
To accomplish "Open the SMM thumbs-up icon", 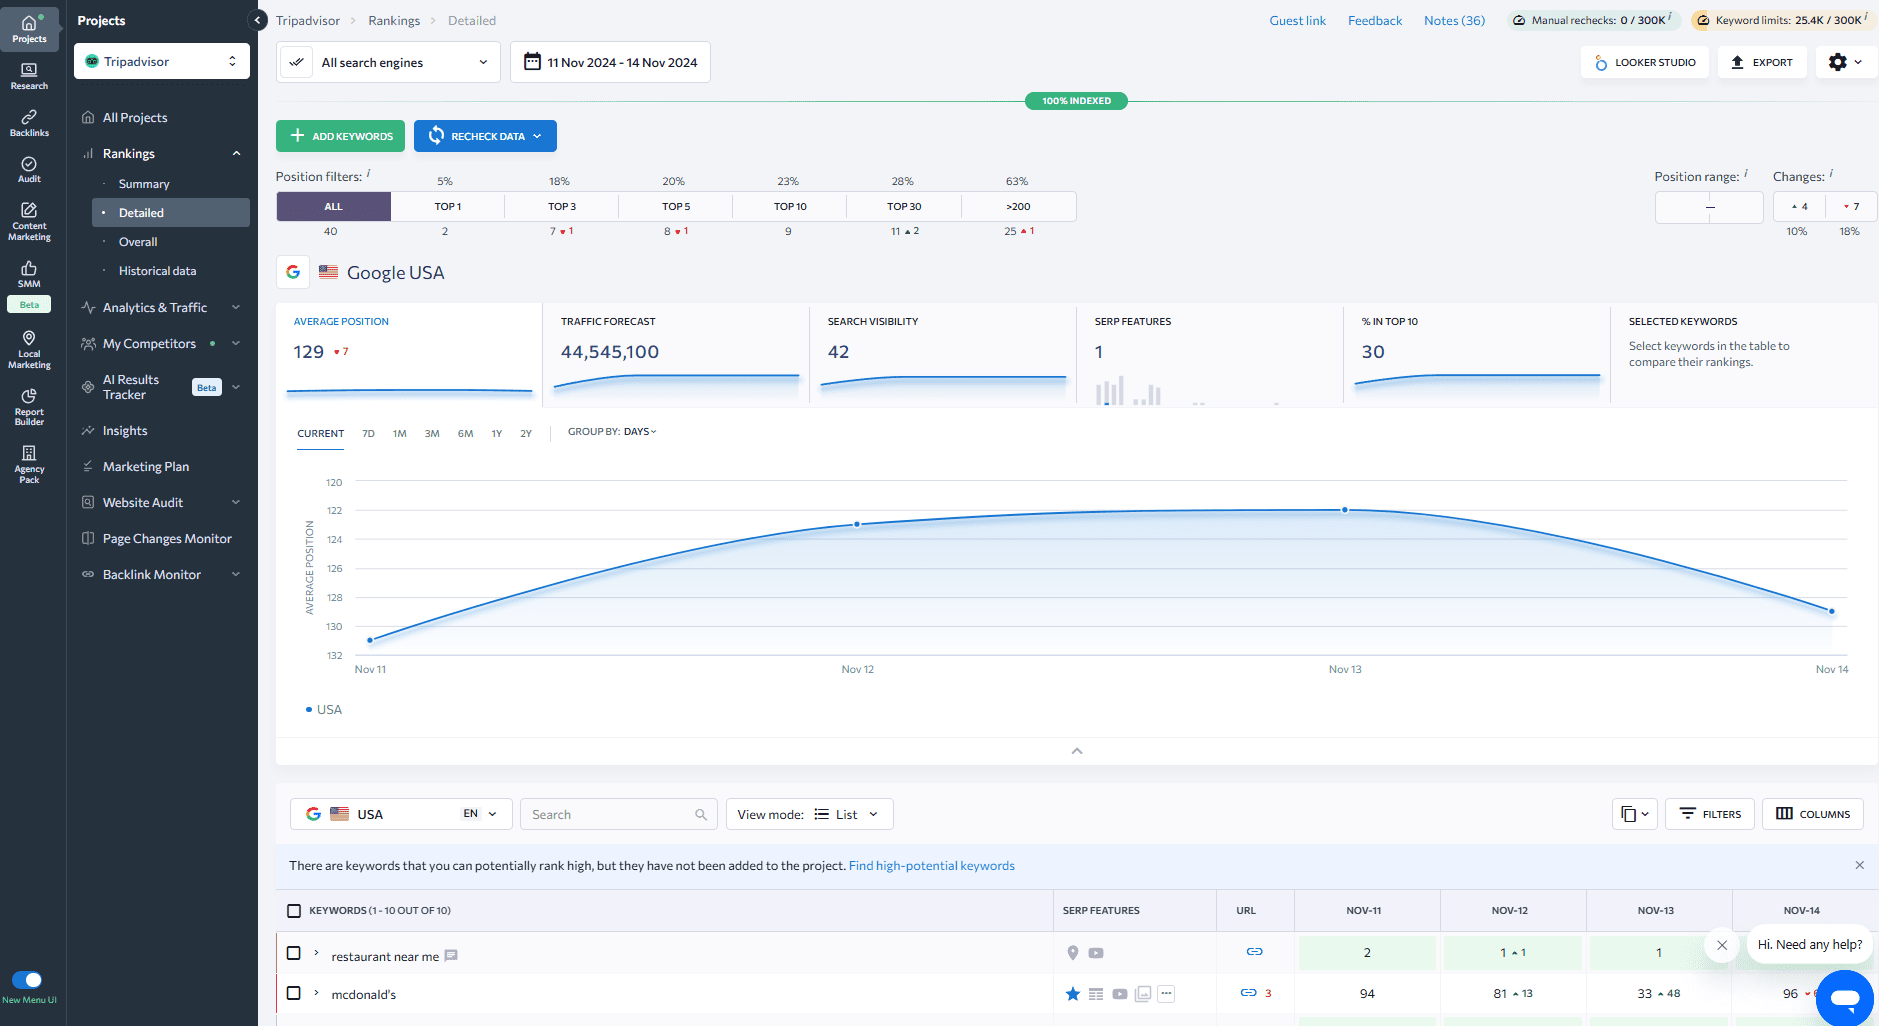I will [29, 273].
